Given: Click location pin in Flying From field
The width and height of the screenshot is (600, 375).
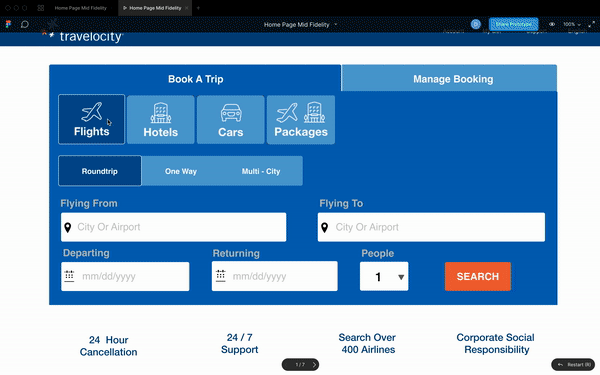Looking at the screenshot, I should 68,228.
